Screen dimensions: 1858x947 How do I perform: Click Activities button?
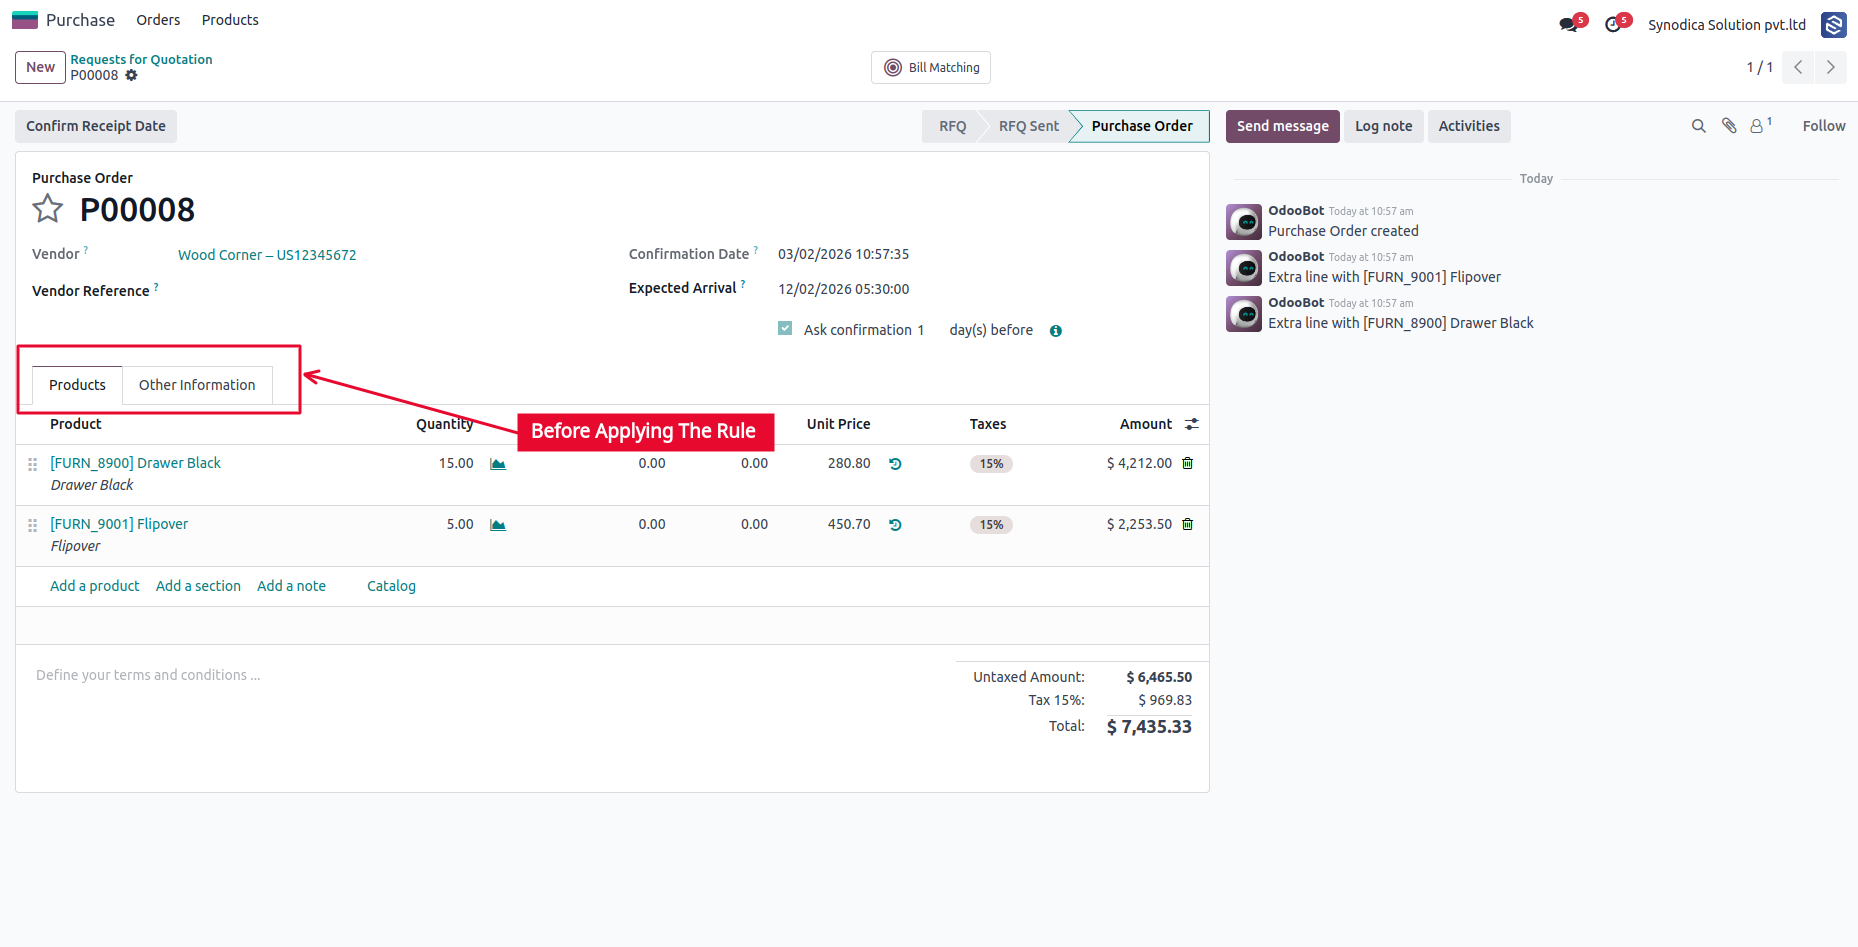coord(1469,126)
